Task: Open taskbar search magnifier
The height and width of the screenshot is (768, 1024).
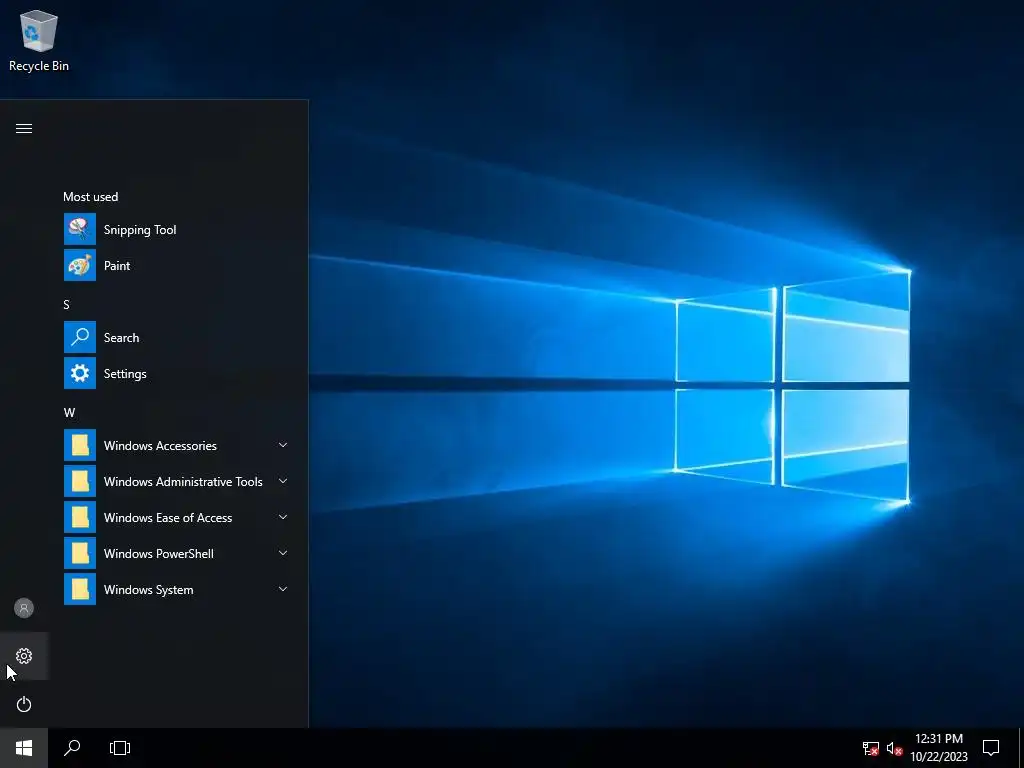Action: point(72,748)
